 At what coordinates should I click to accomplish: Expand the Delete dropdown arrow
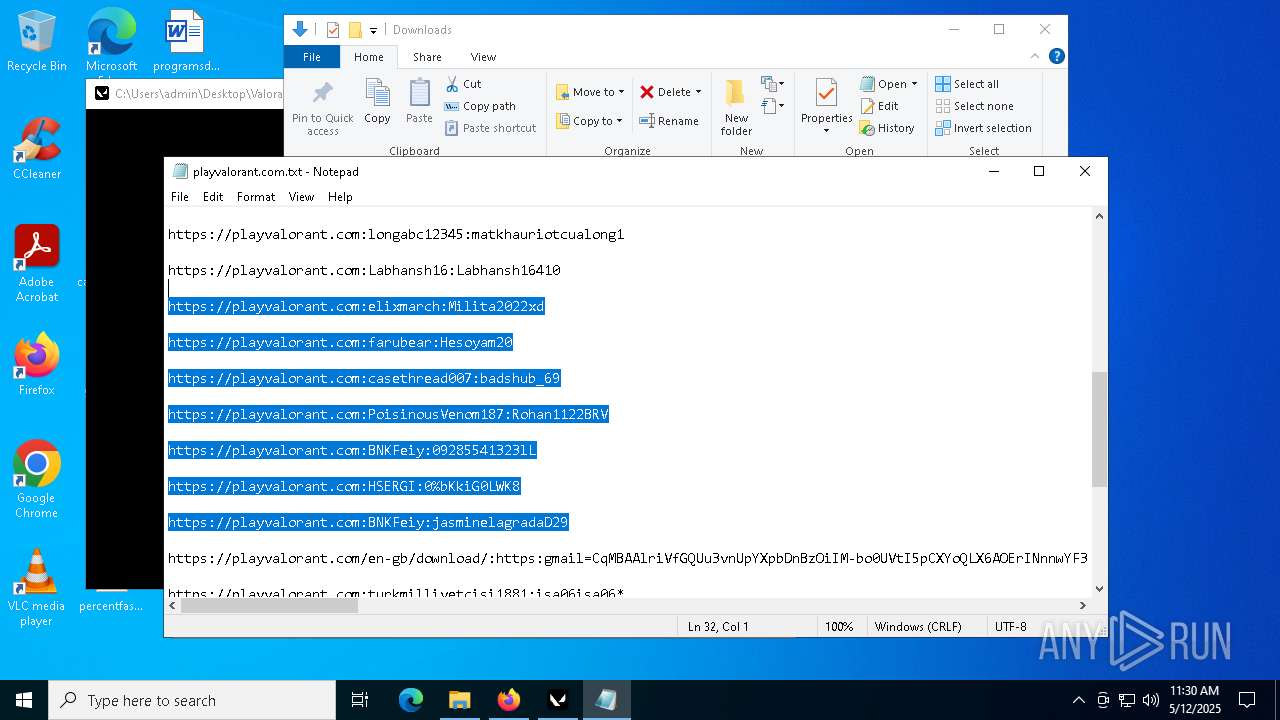click(x=698, y=92)
